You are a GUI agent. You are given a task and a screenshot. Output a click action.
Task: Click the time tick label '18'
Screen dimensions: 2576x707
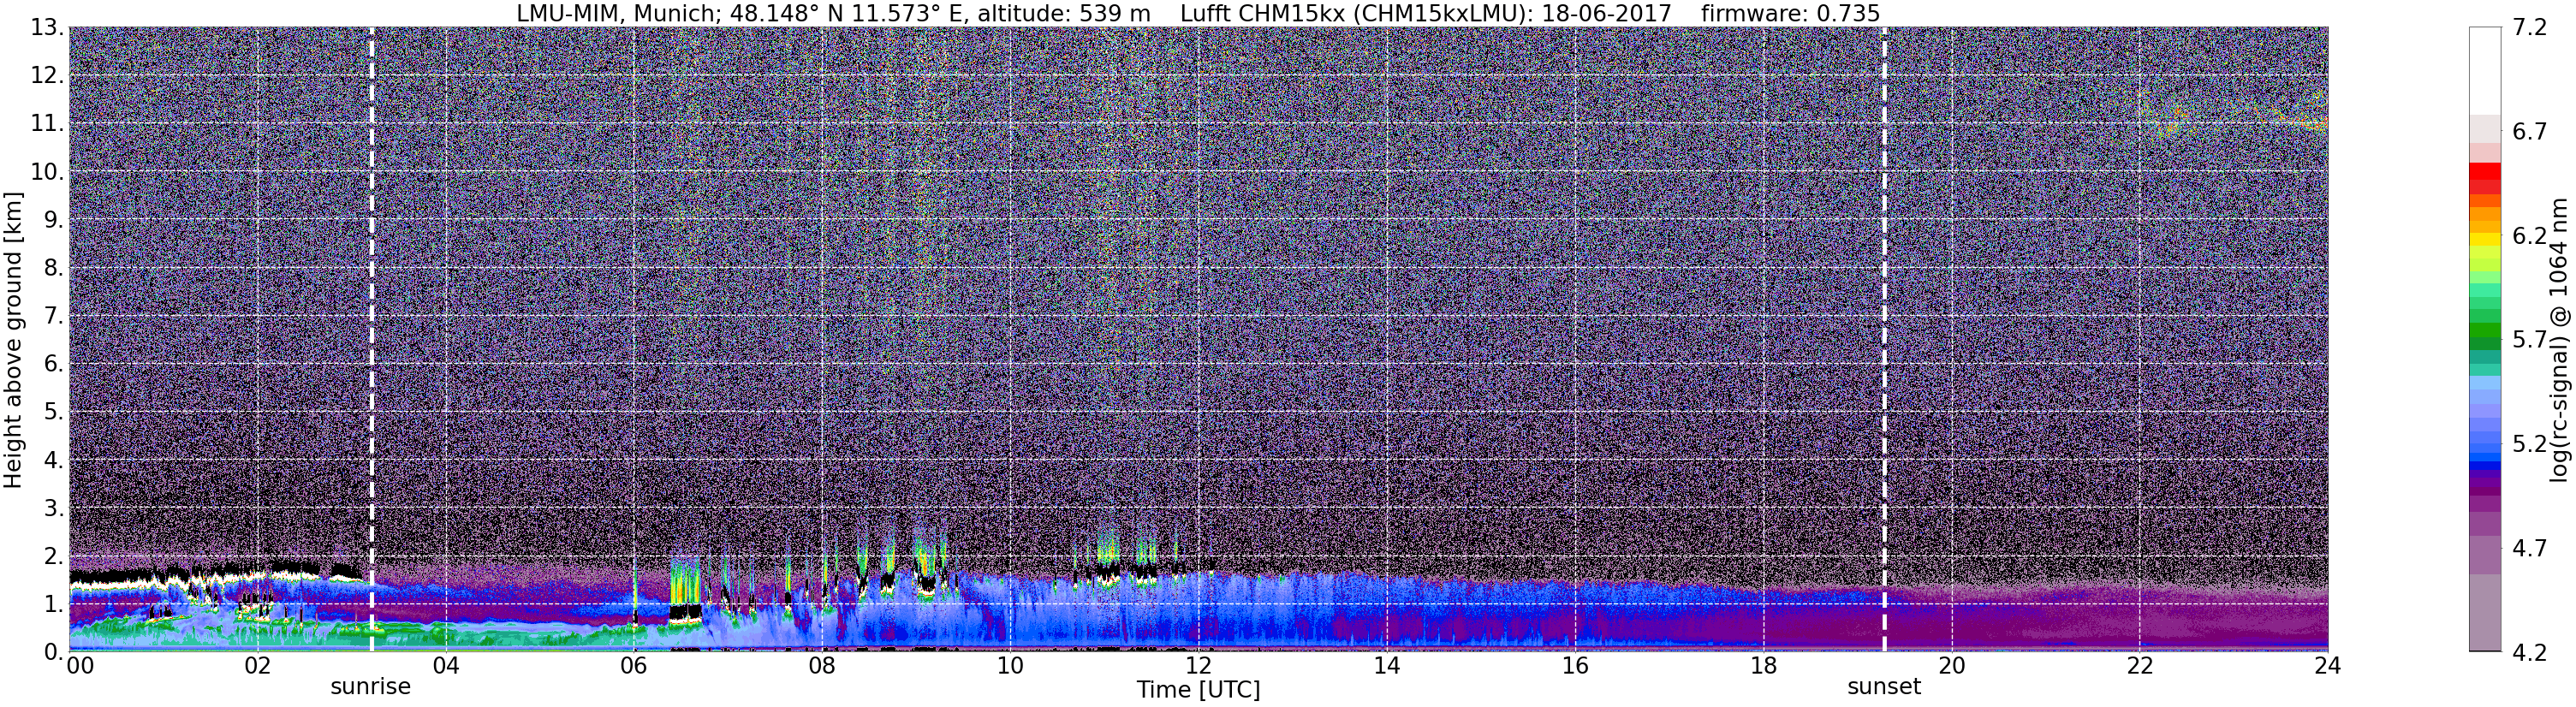coord(1763,665)
